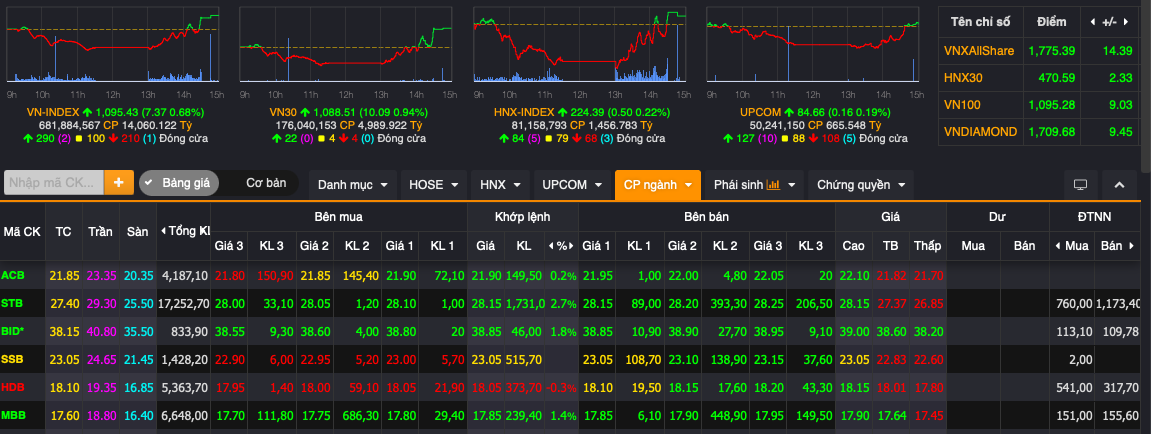Screen dimensions: 1151x434
Task: Click the Mã CK column header
Action: [x=22, y=231]
